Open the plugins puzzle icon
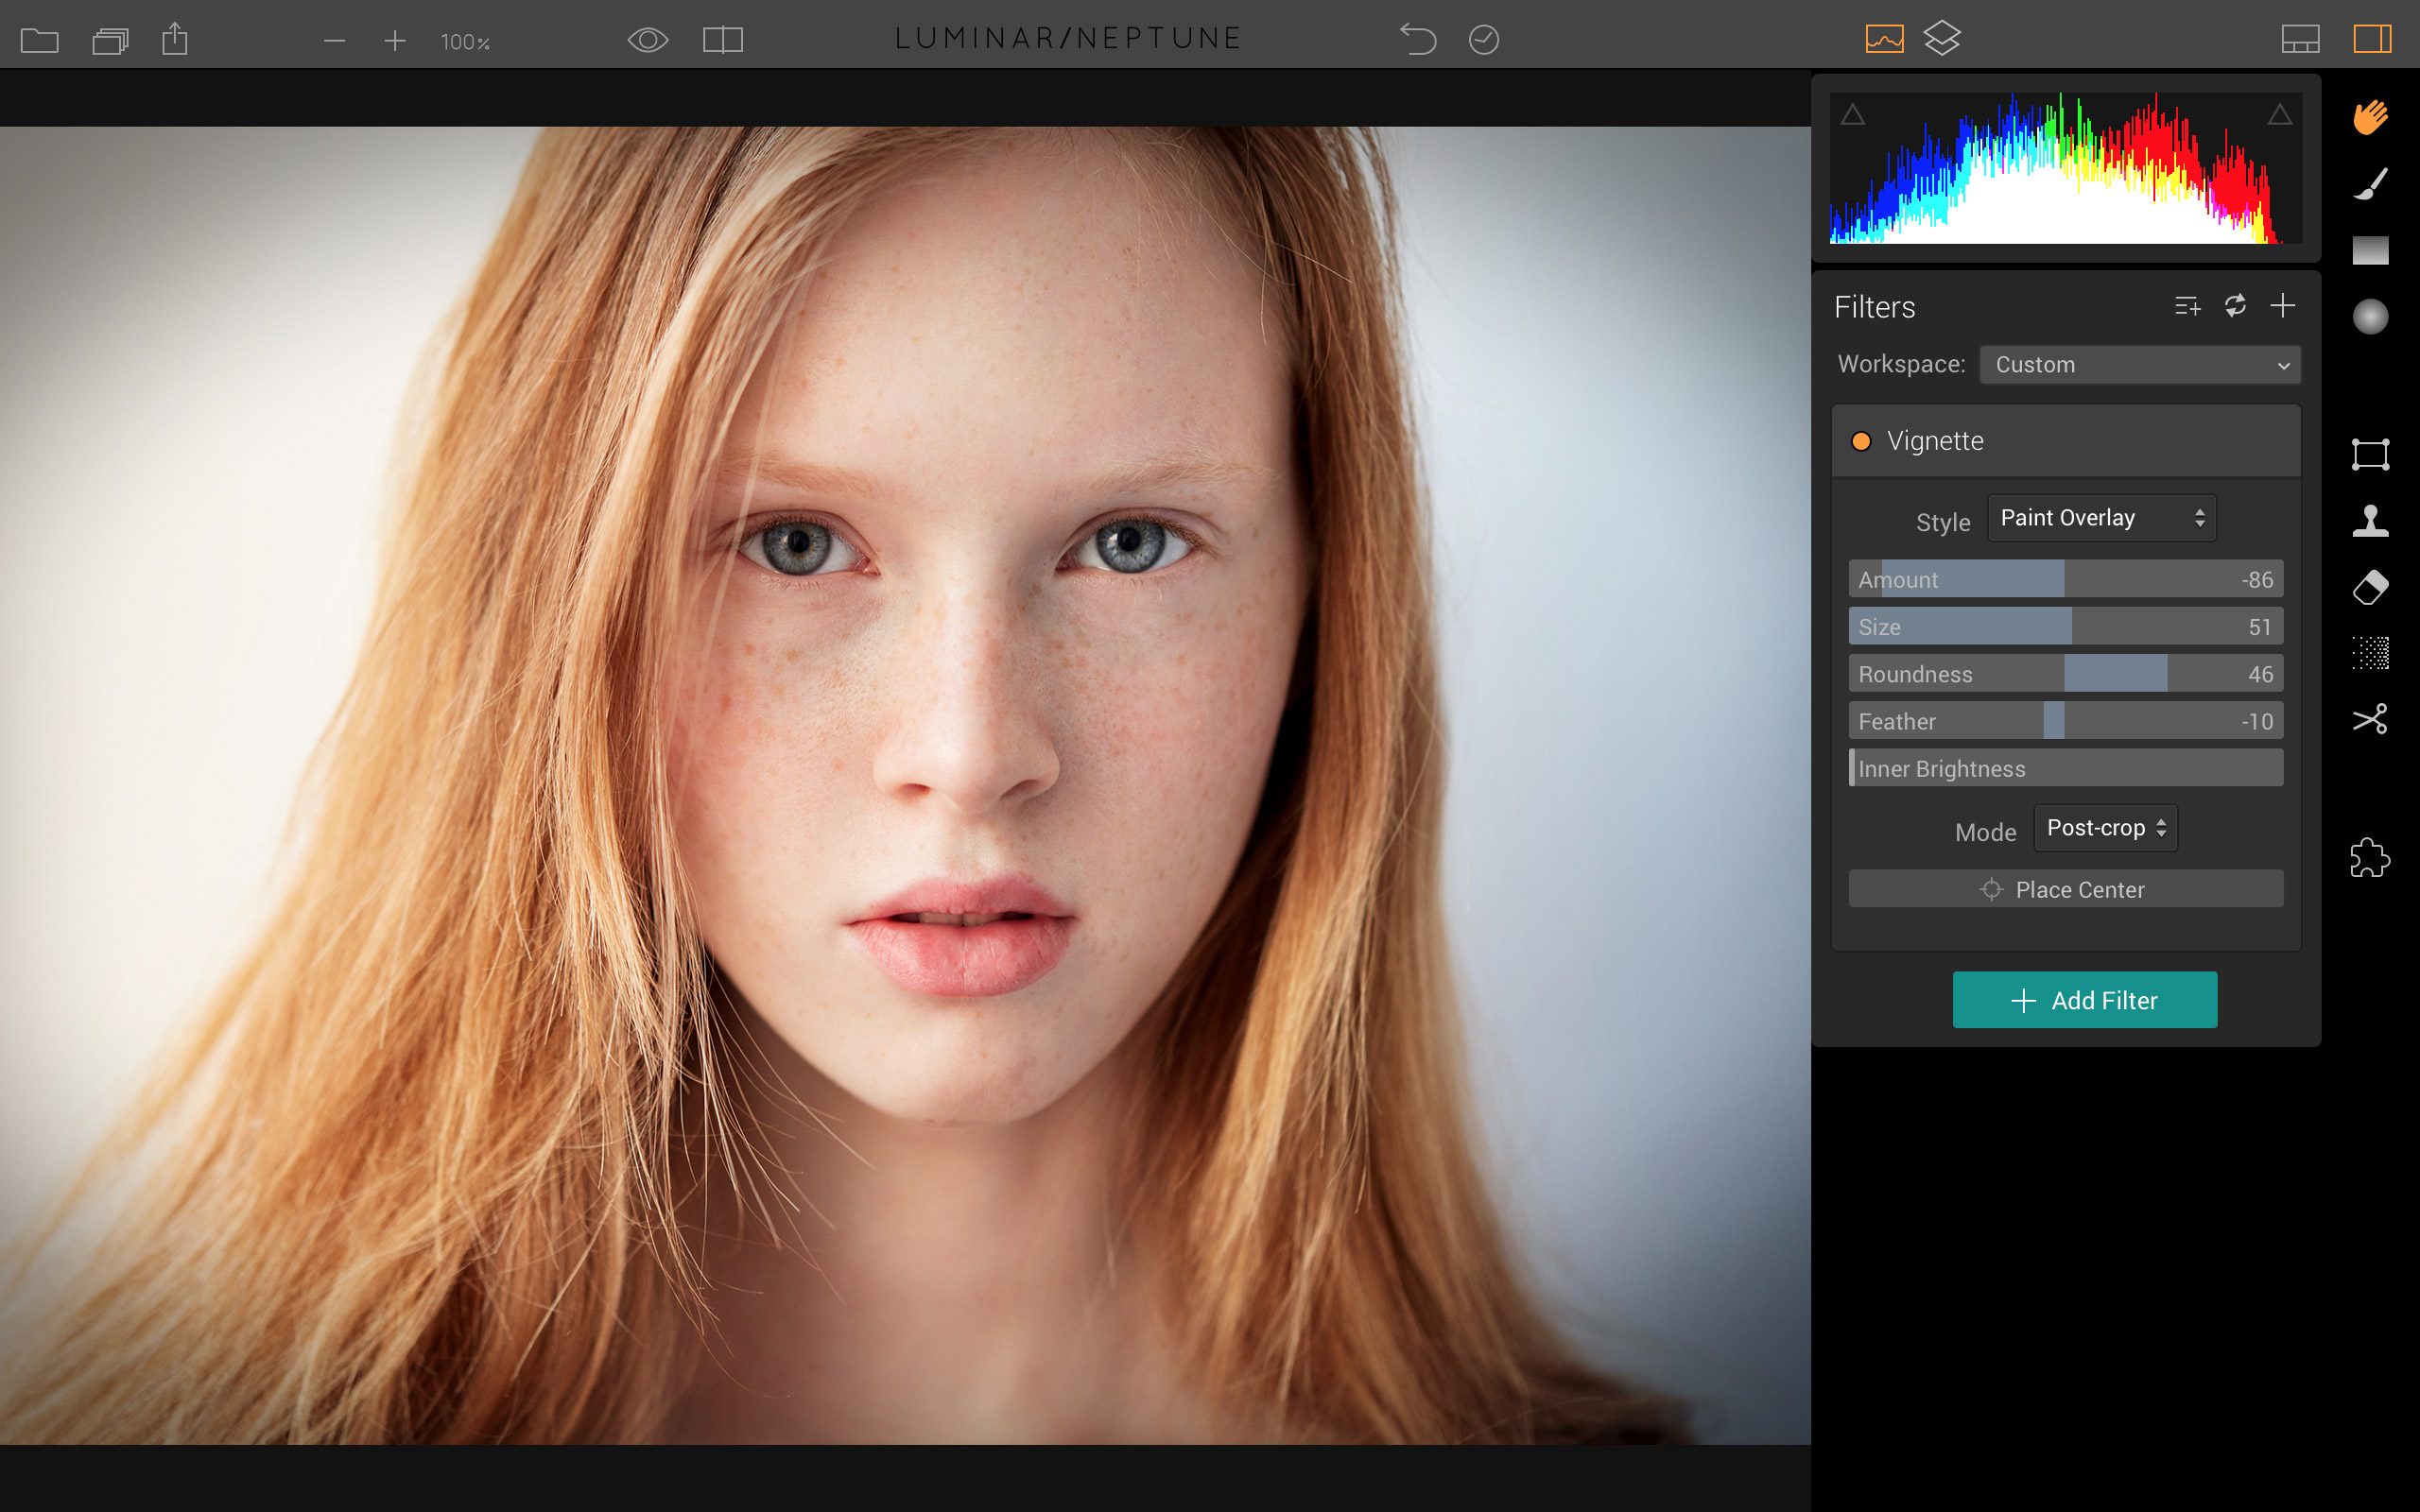The image size is (2420, 1512). (x=2370, y=858)
